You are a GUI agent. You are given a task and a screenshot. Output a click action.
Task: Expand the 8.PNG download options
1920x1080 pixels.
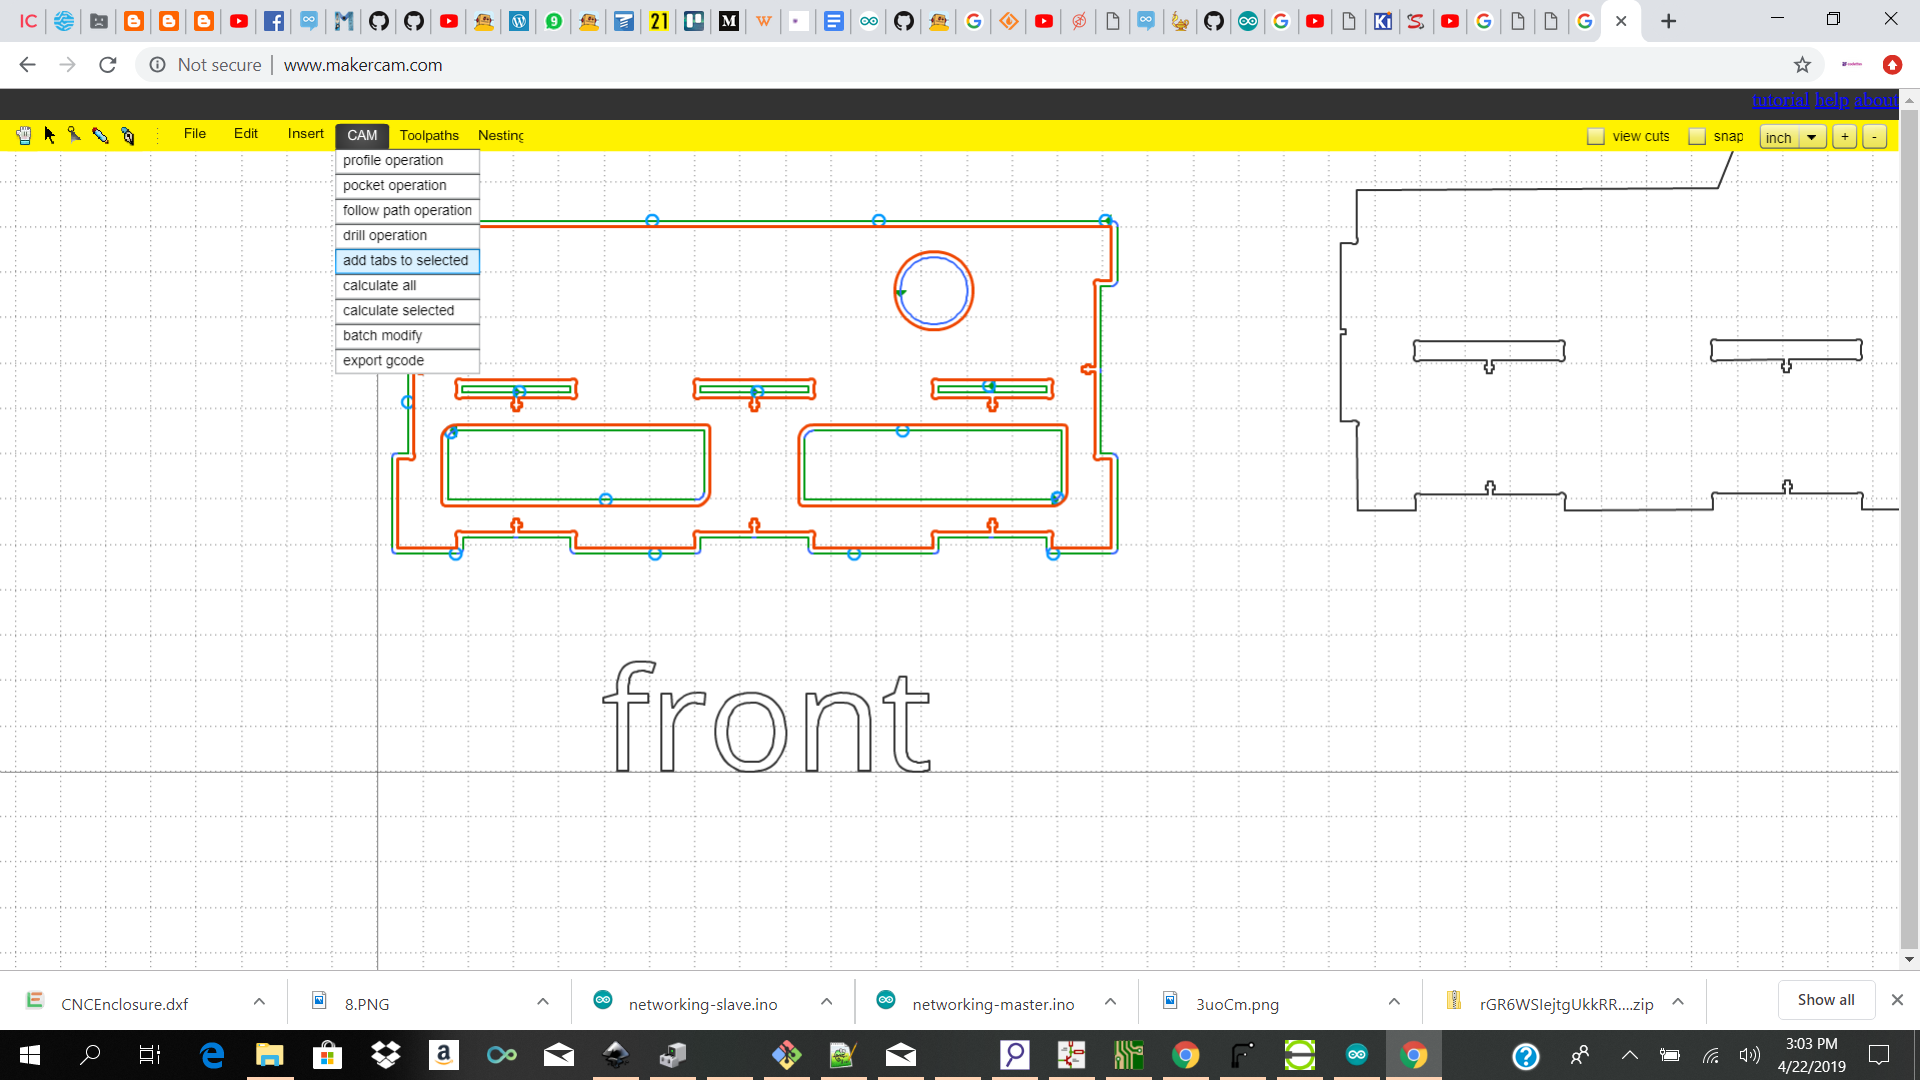pos(542,1003)
